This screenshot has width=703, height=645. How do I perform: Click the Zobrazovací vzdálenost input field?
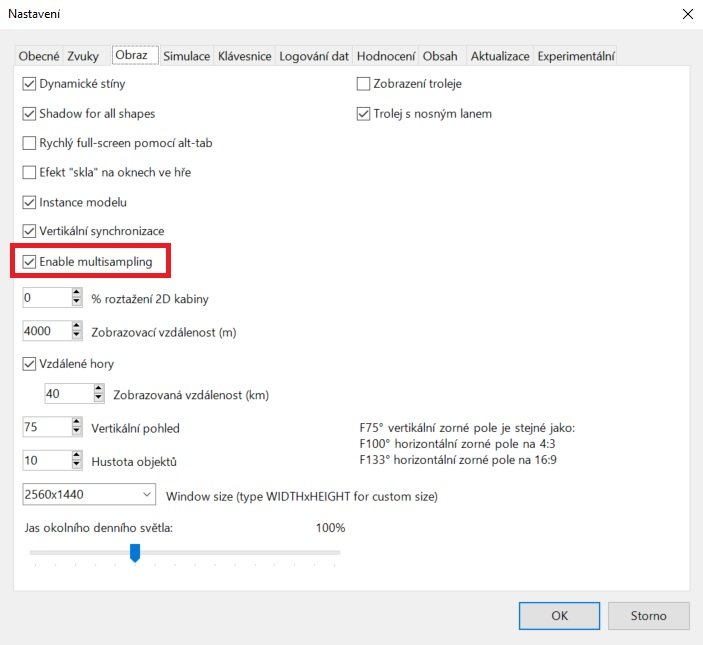(x=45, y=332)
